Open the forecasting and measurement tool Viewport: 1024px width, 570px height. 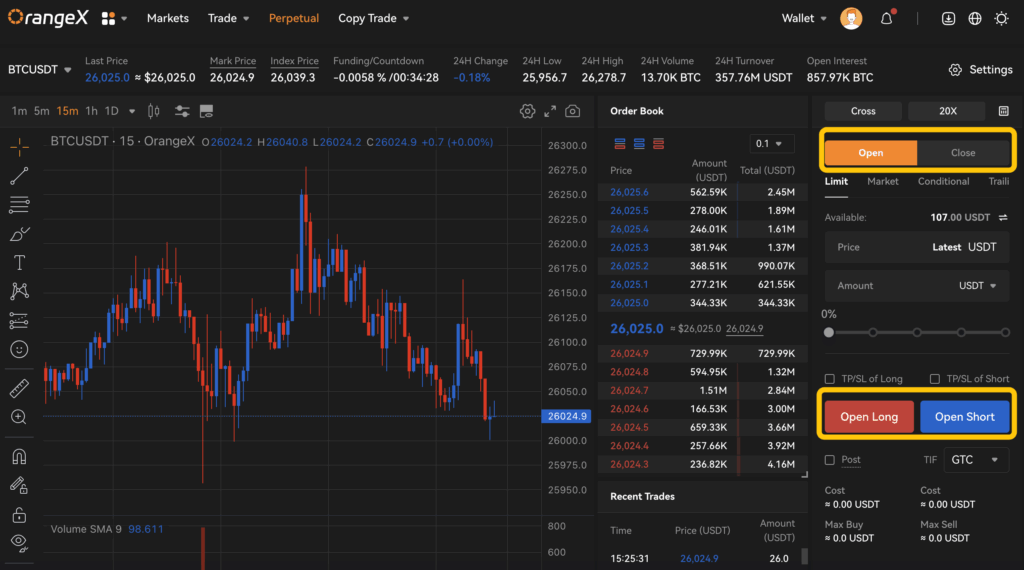[x=19, y=321]
